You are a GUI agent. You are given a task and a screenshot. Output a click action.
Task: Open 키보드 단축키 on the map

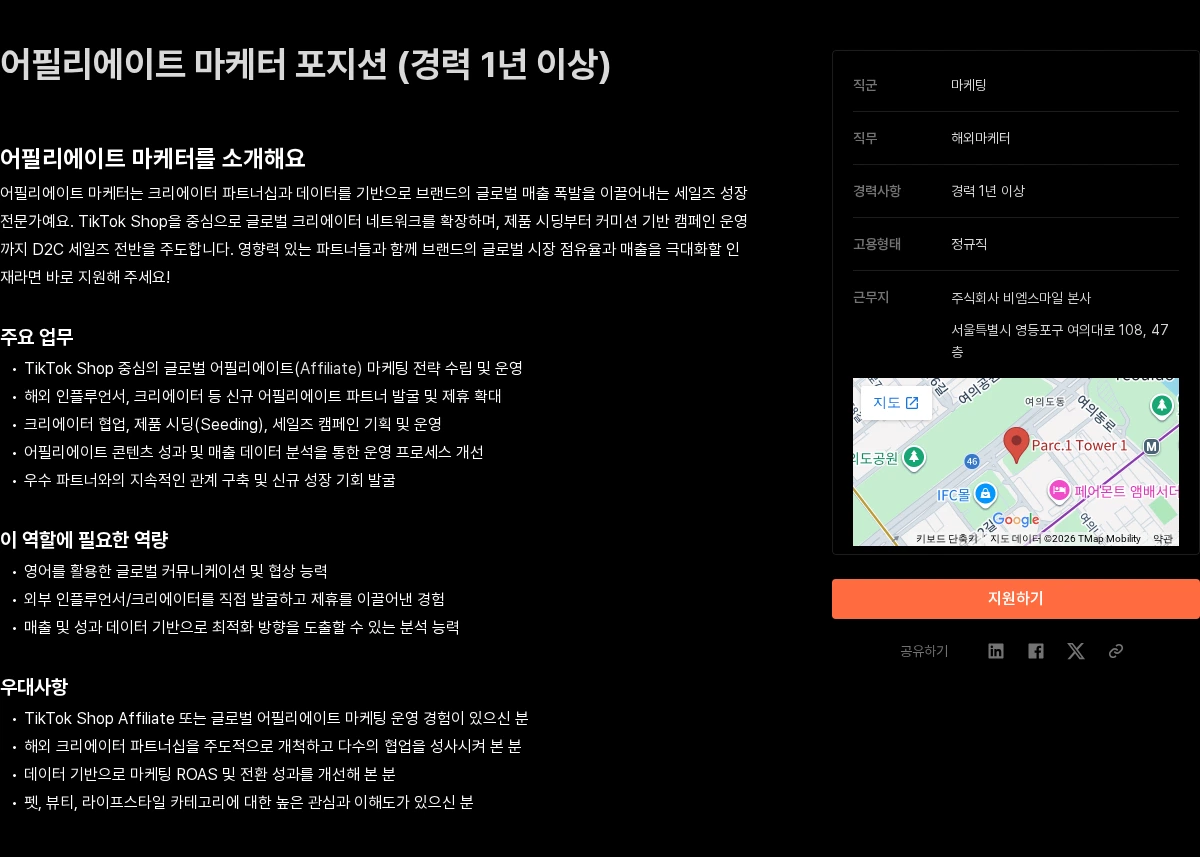tap(946, 539)
